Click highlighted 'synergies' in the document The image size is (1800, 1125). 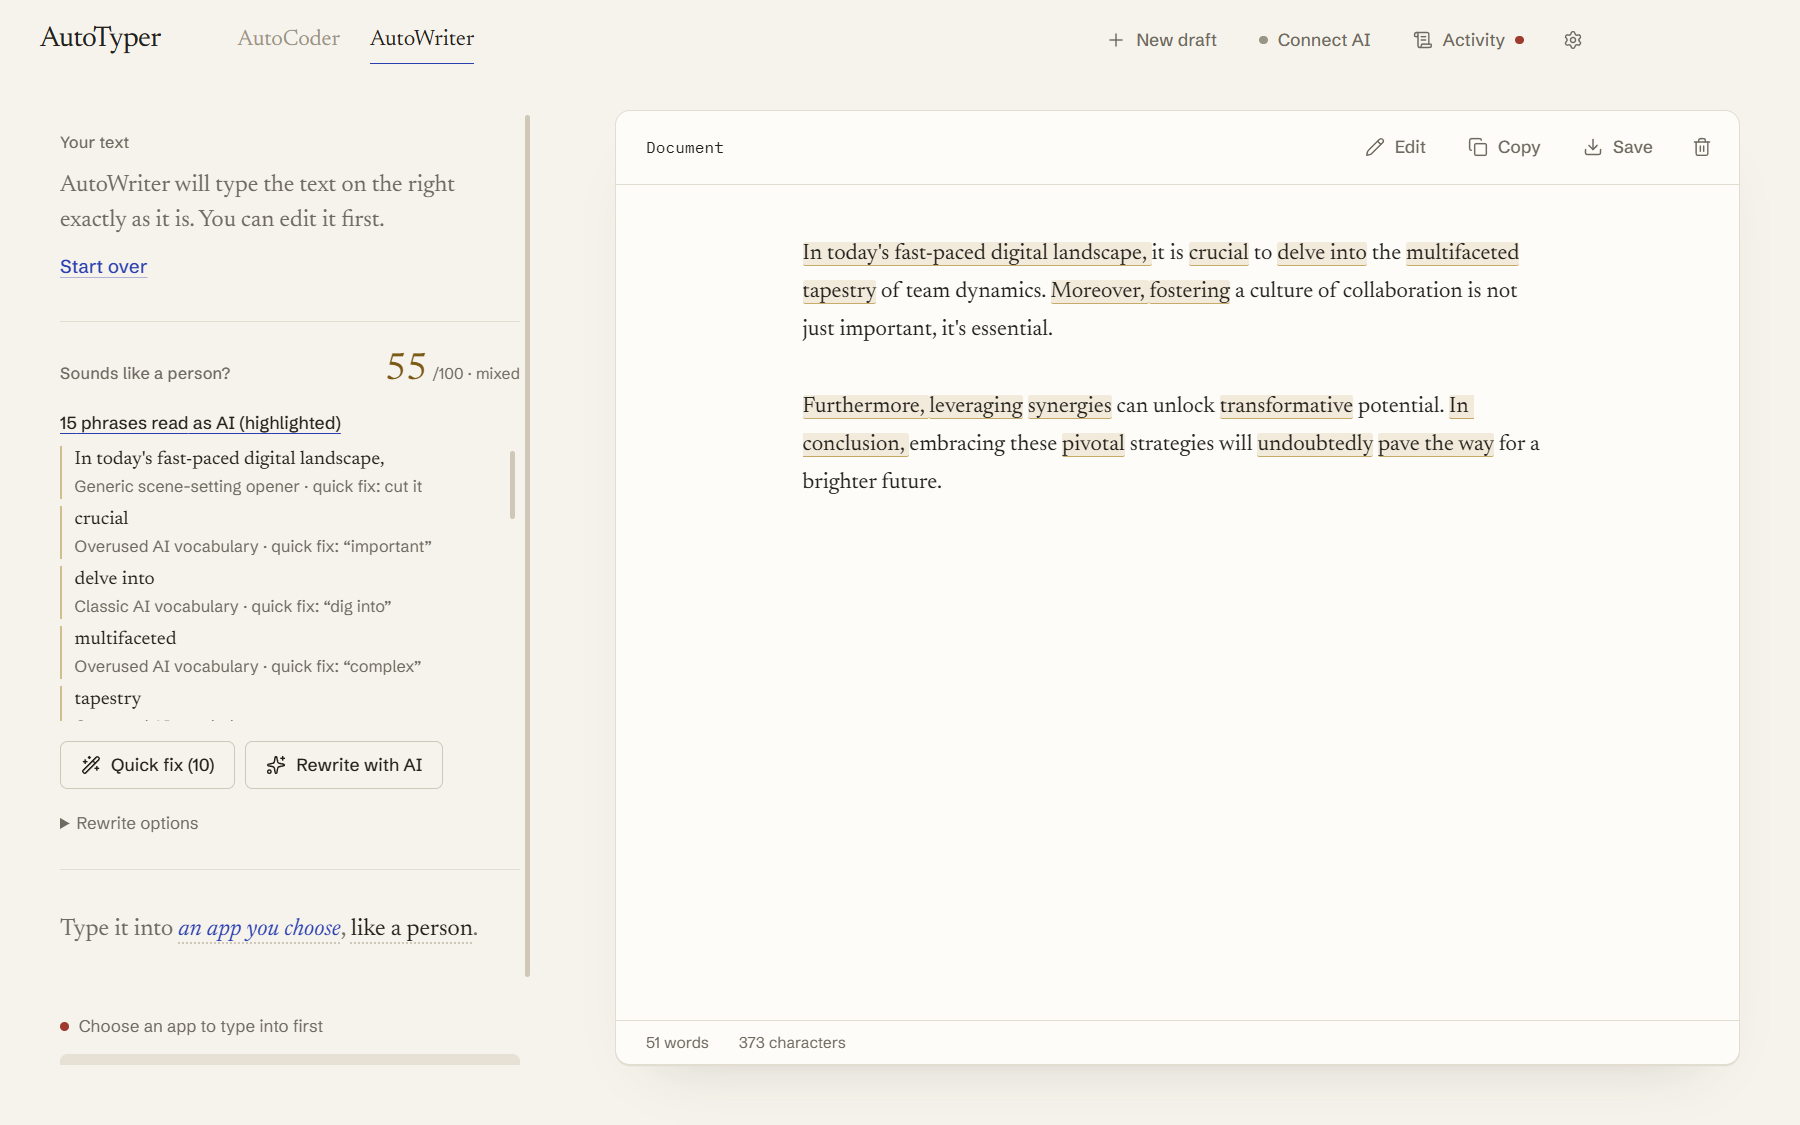(1069, 405)
